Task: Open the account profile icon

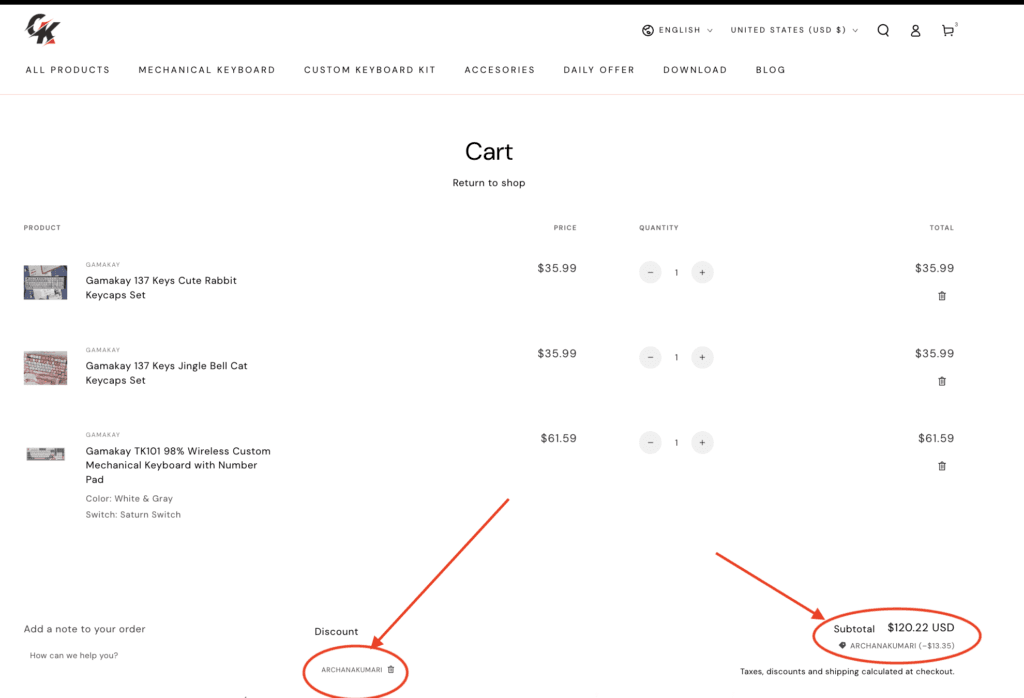Action: 915,30
